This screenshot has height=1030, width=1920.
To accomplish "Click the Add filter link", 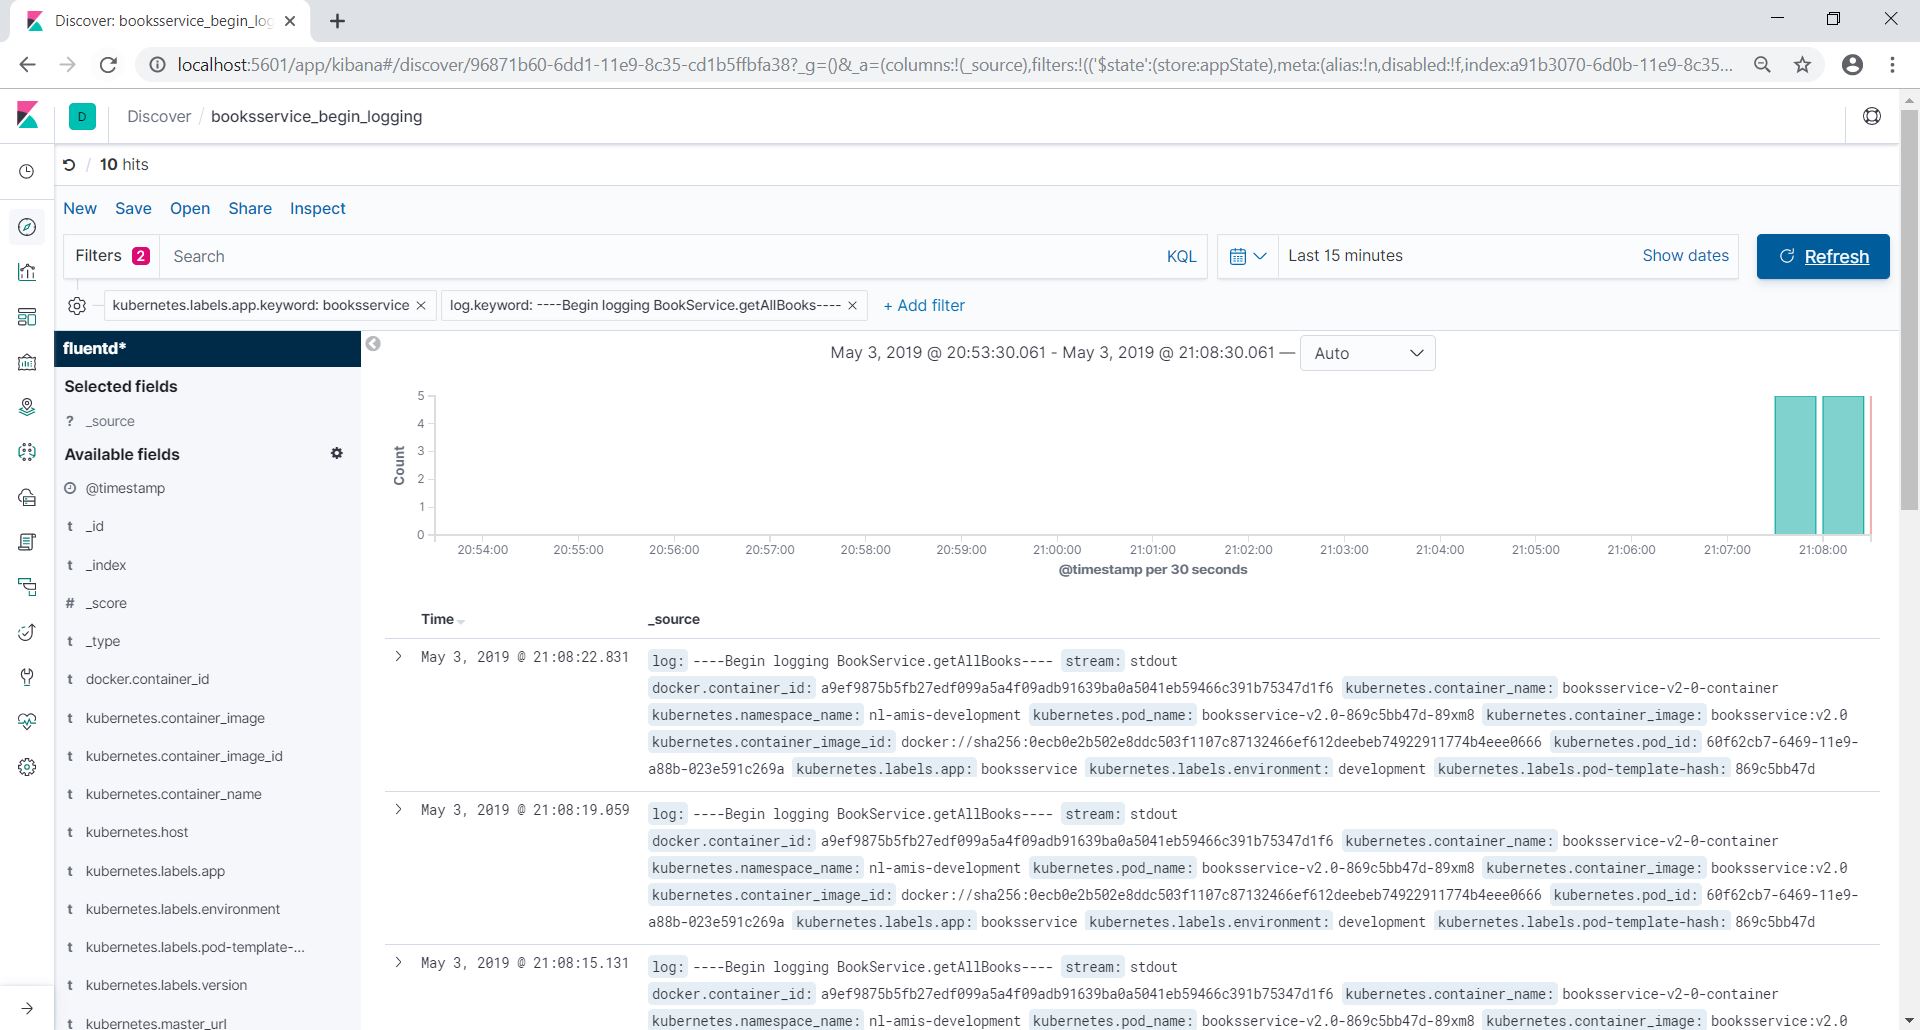I will pyautogui.click(x=924, y=306).
